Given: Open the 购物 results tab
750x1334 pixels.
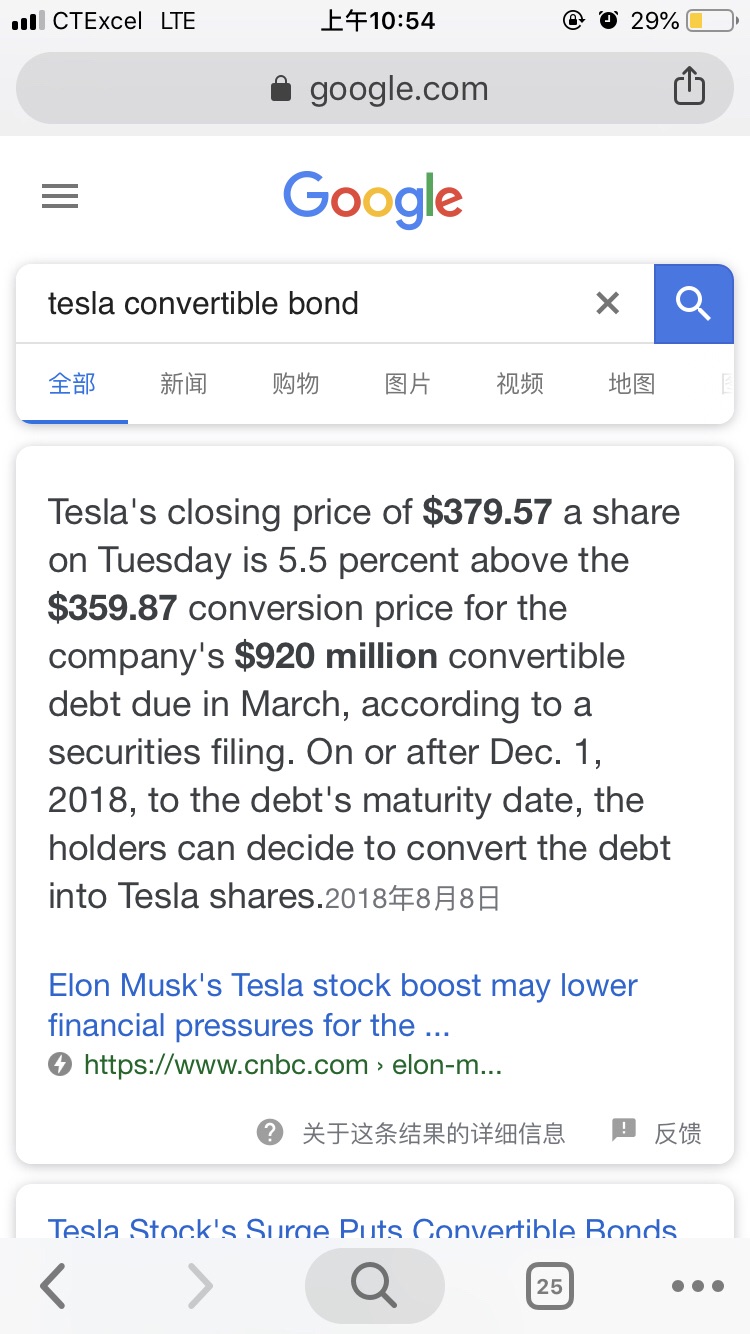Looking at the screenshot, I should pos(295,383).
